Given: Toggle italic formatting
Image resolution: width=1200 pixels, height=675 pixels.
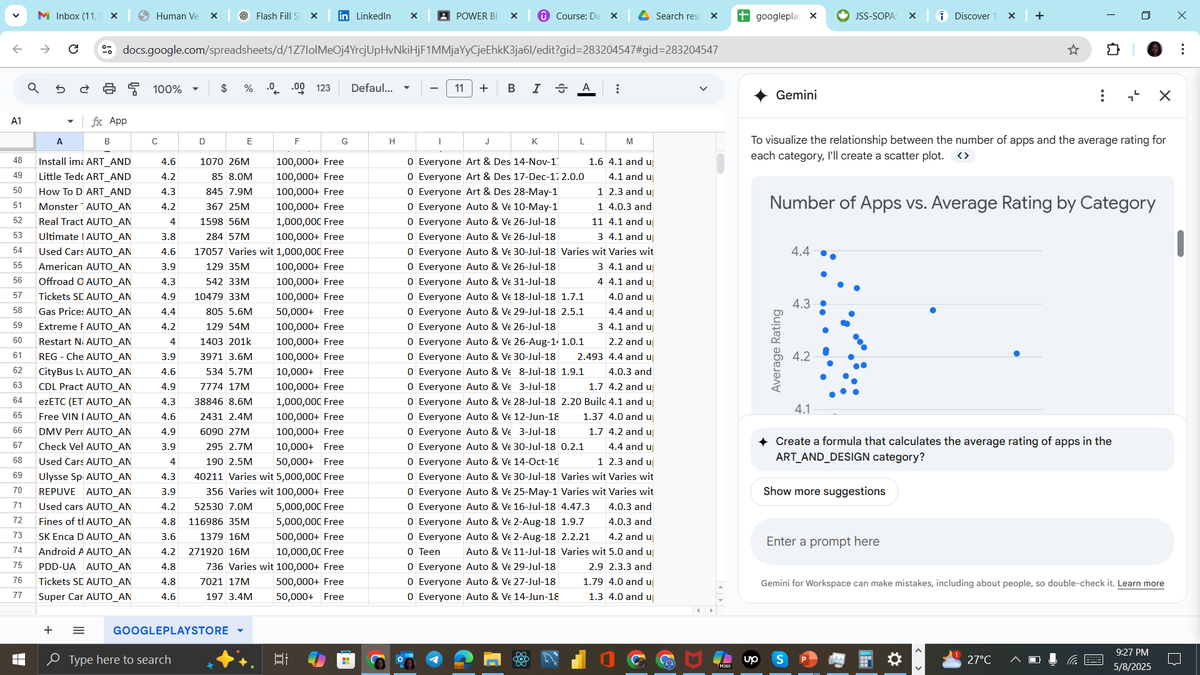Looking at the screenshot, I should (x=536, y=89).
